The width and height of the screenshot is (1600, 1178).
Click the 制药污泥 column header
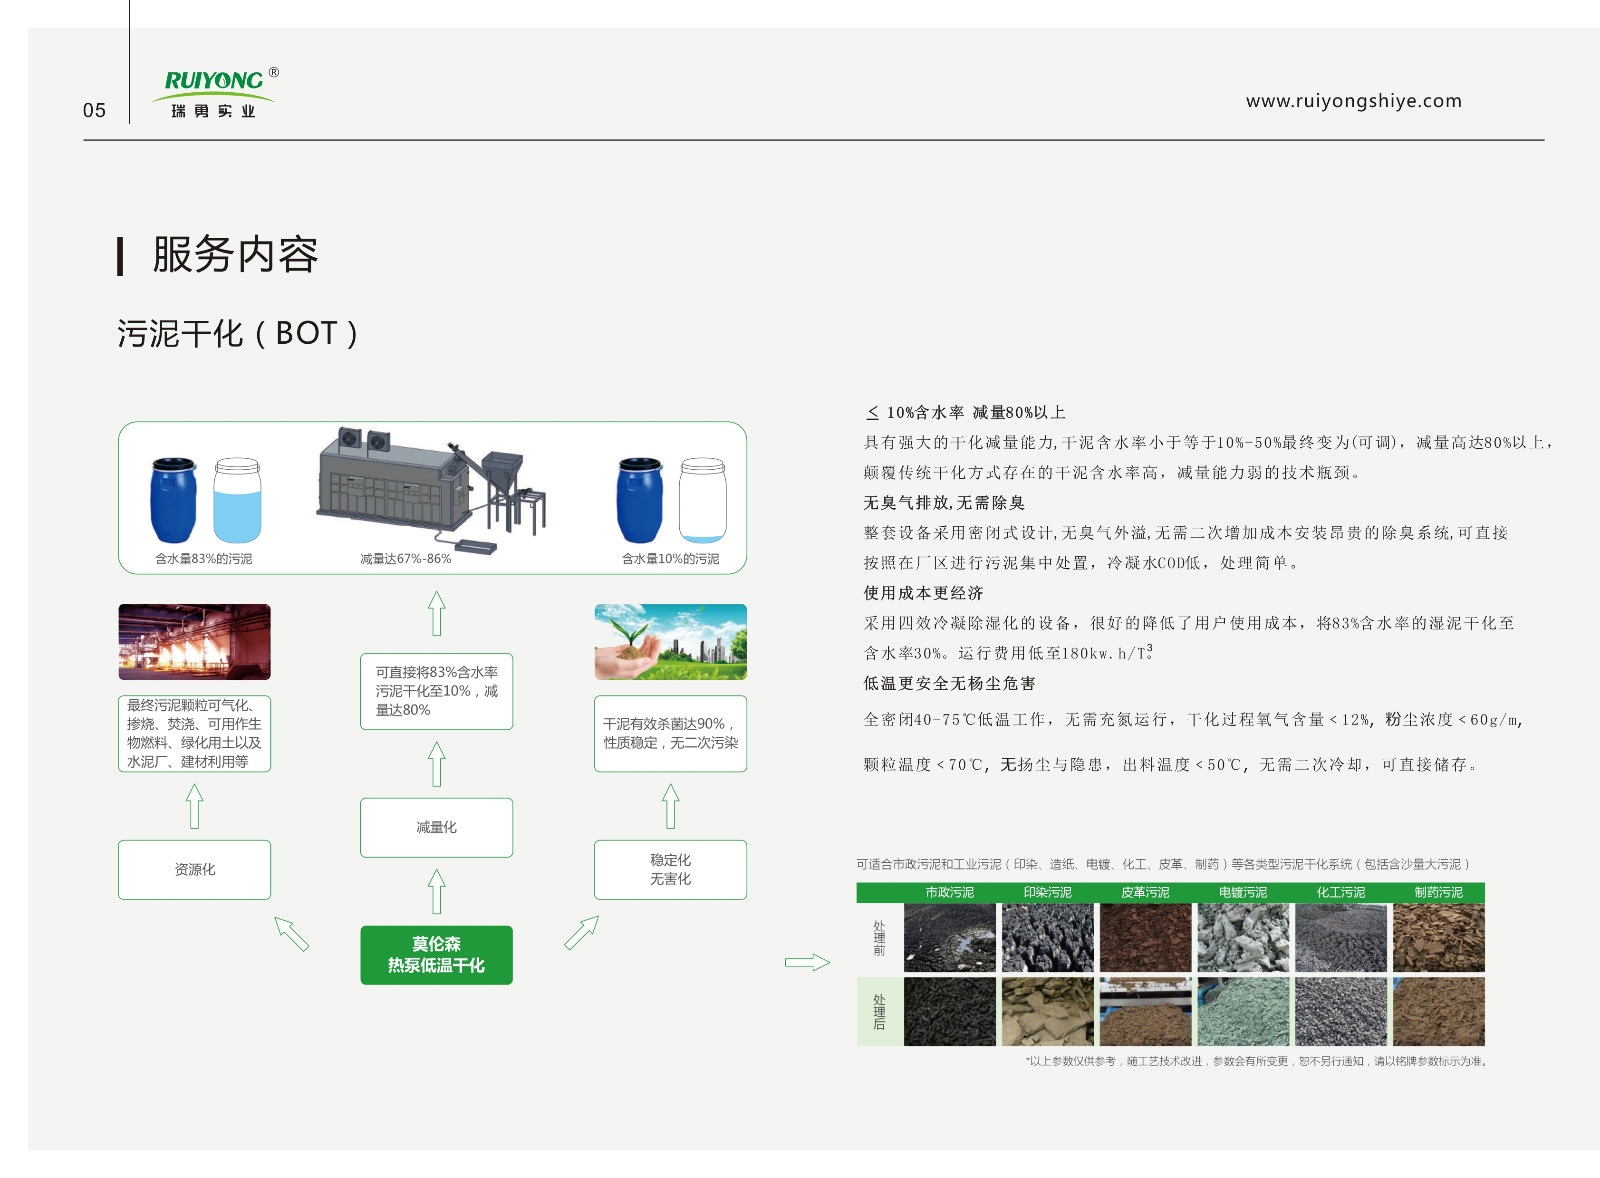tap(1439, 893)
